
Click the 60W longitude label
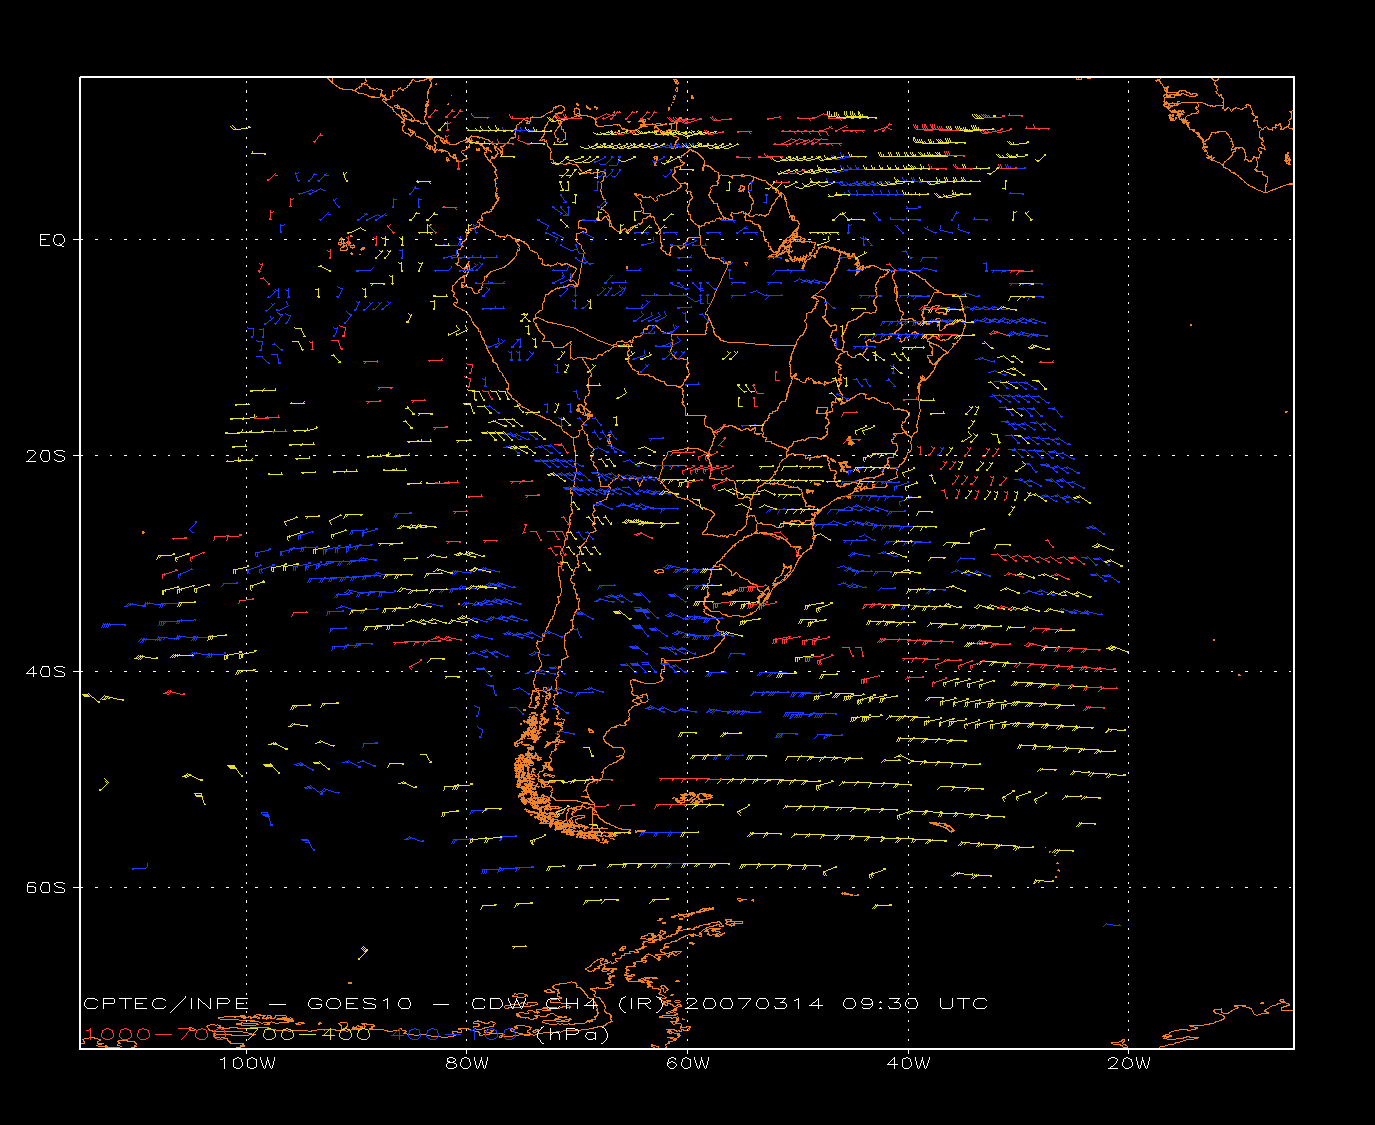tap(688, 1063)
